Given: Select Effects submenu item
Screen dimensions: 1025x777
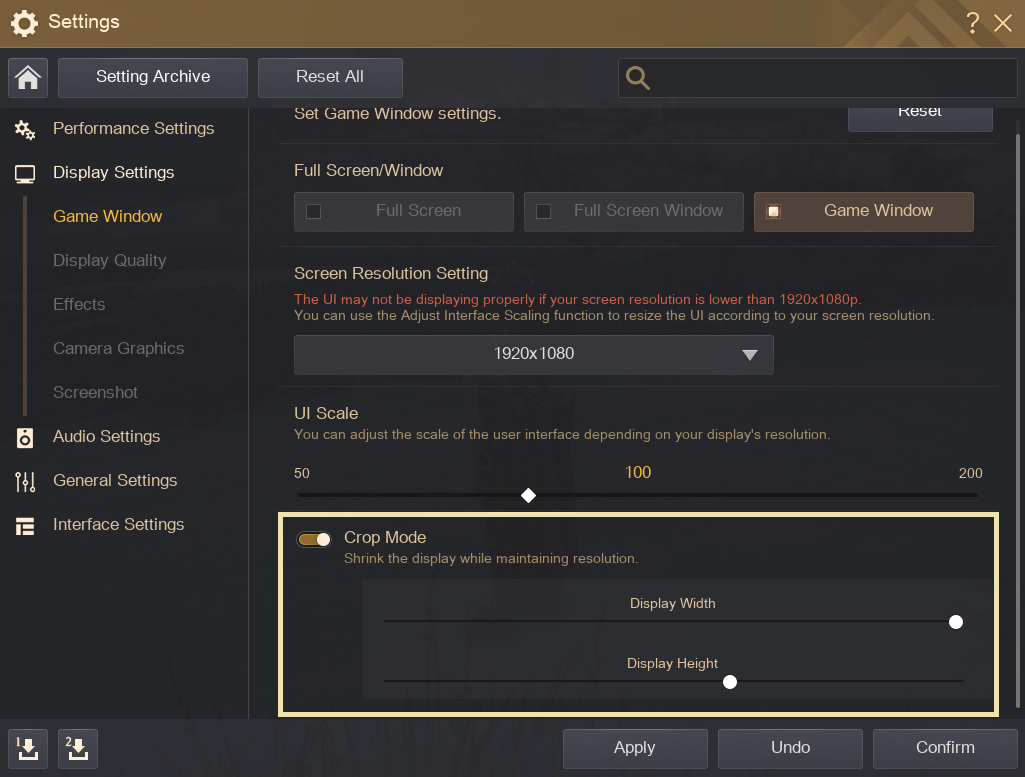Looking at the screenshot, I should pyautogui.click(x=79, y=305).
